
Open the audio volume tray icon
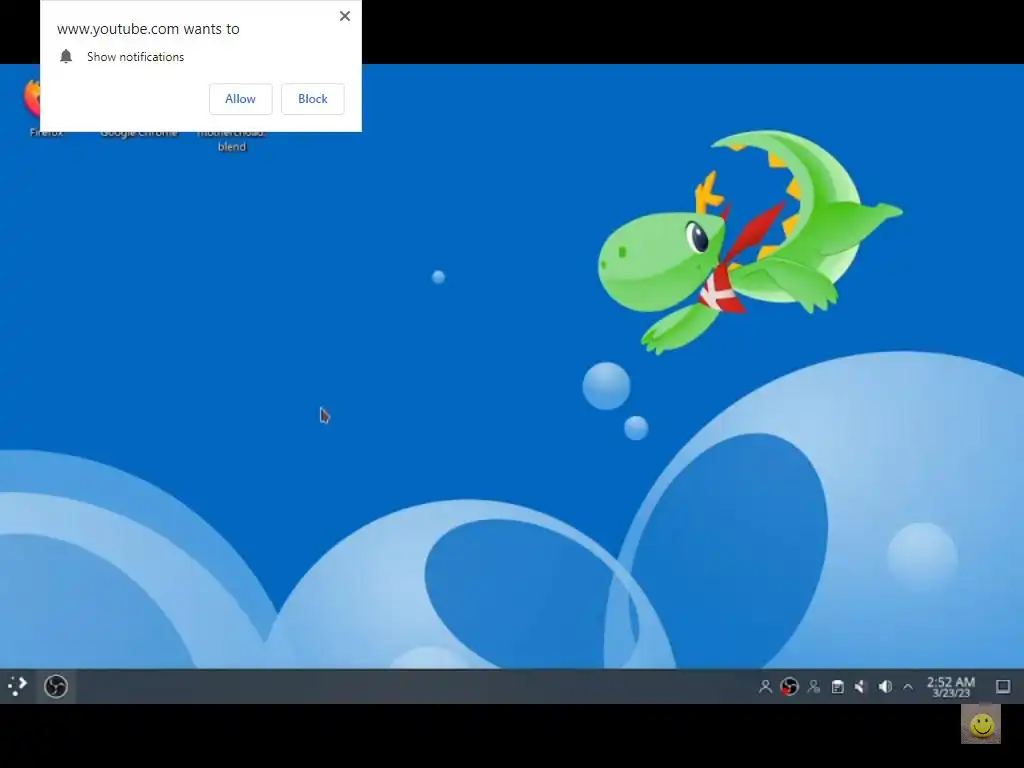click(885, 686)
